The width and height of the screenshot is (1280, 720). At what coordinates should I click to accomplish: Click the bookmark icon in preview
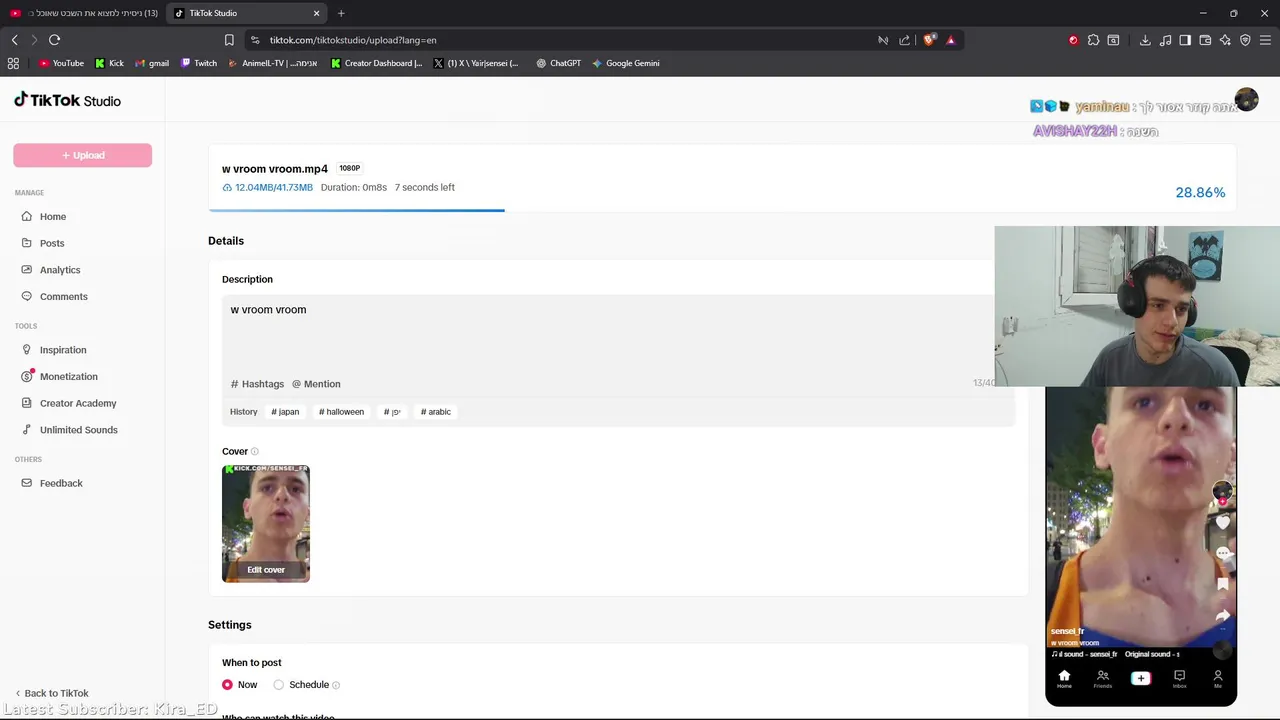click(x=1222, y=584)
